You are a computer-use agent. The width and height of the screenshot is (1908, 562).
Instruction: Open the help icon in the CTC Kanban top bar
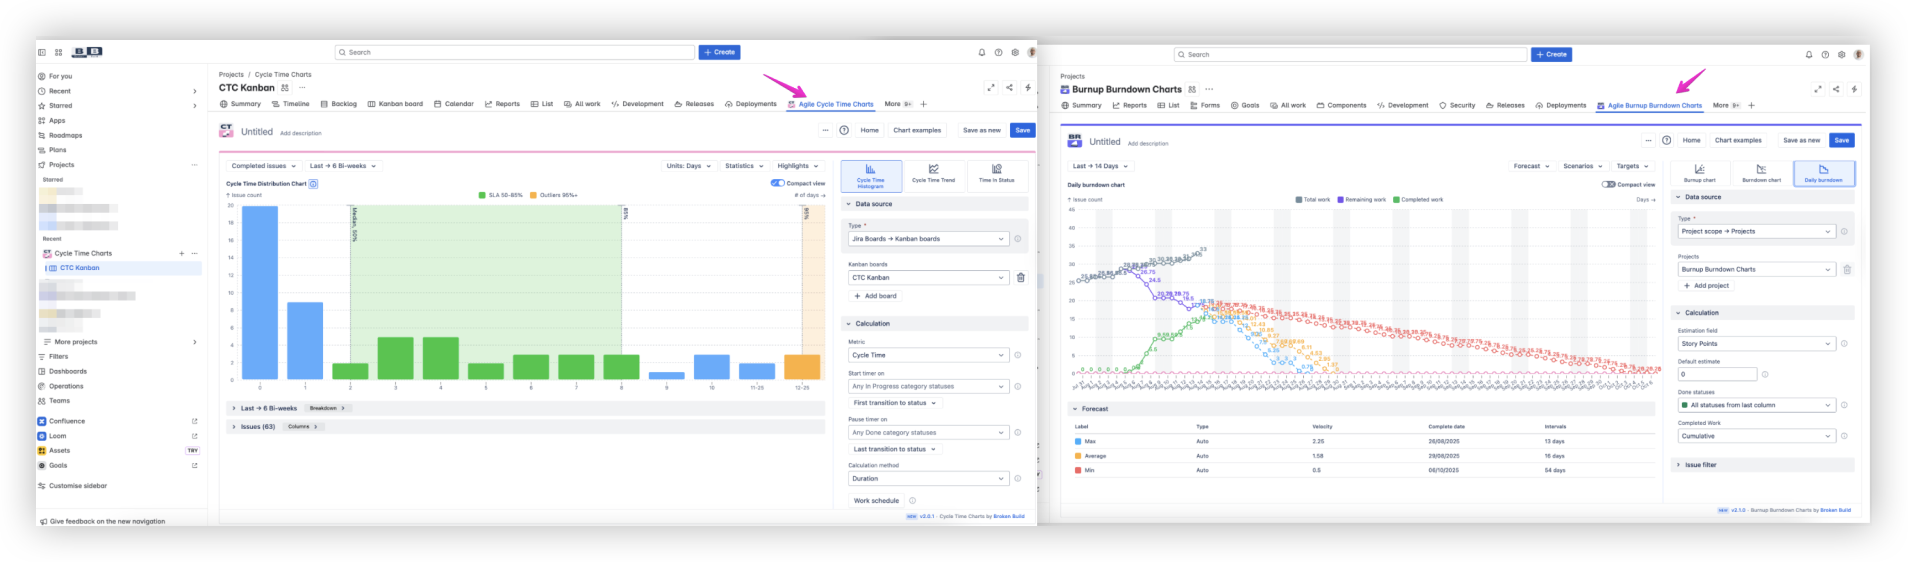(998, 52)
